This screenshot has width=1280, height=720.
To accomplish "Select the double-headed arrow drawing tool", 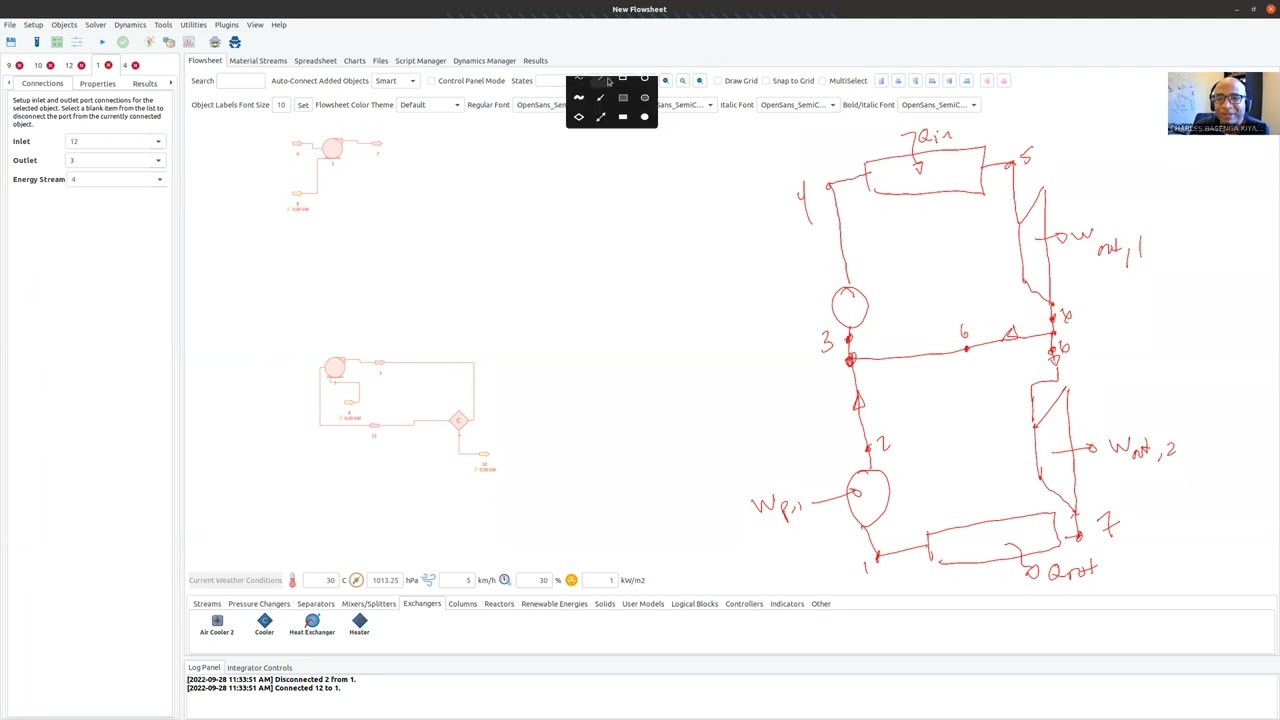I will (601, 117).
